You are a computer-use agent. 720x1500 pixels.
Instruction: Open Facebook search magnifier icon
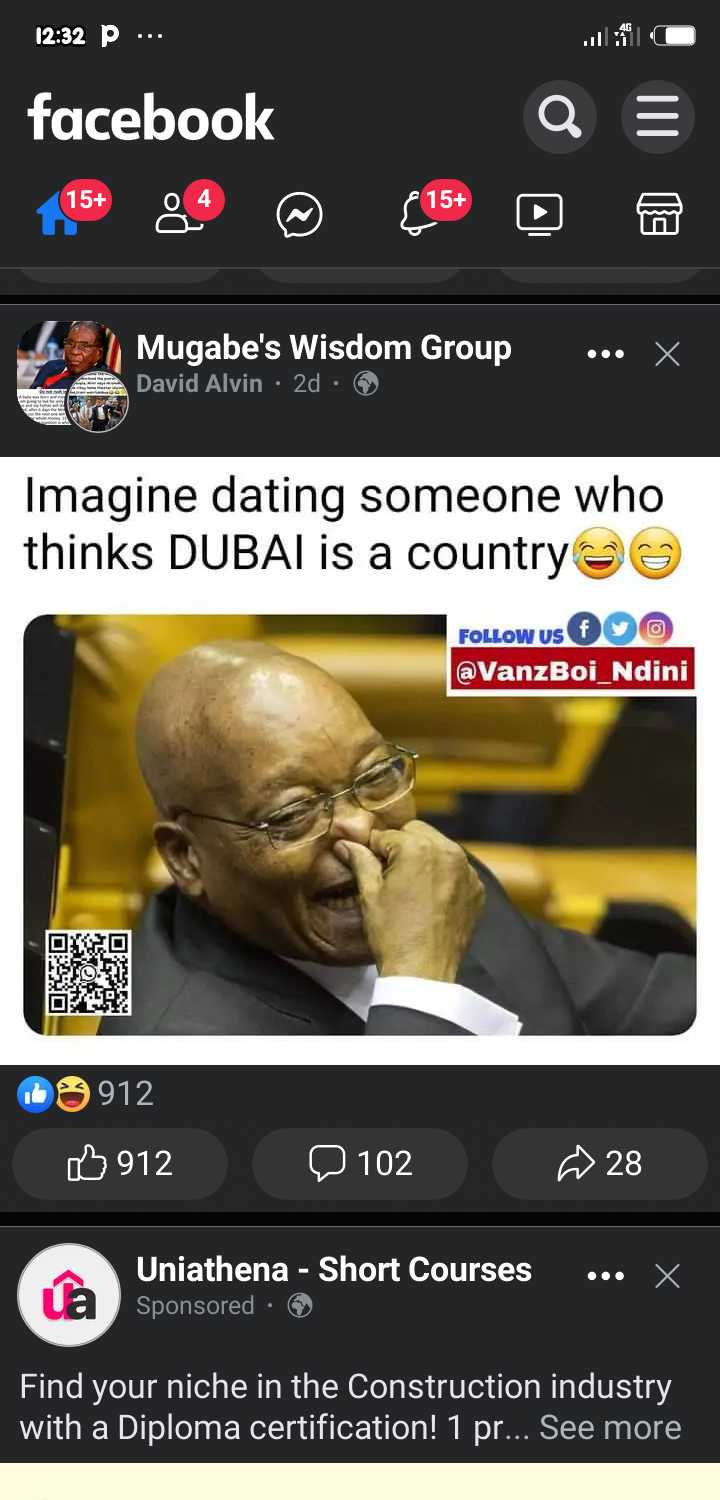click(559, 118)
